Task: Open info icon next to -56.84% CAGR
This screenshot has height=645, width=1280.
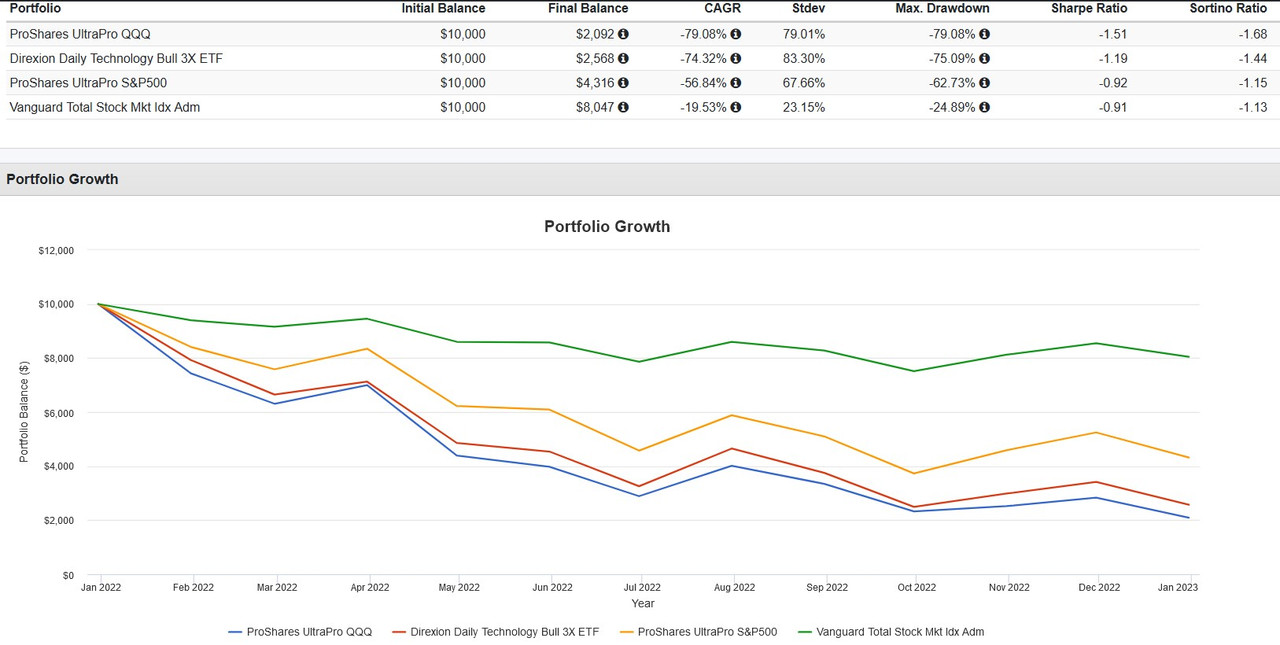Action: click(x=736, y=83)
